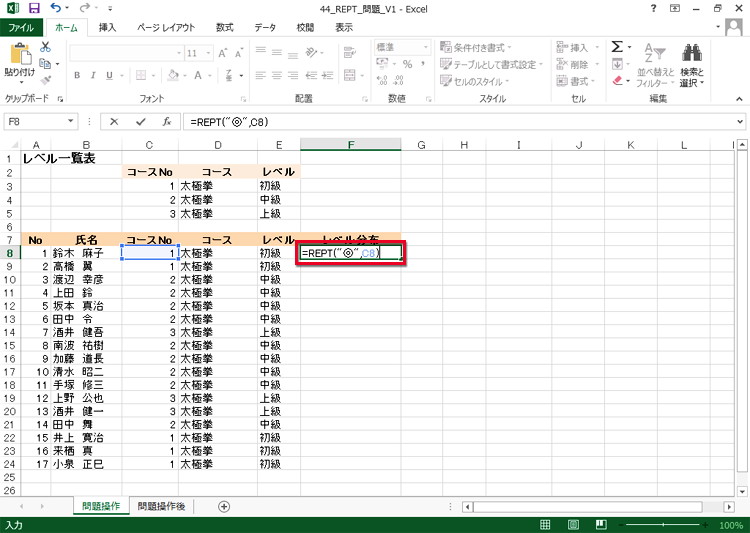Switch to the 校閲 tab
This screenshot has width=750, height=533.
[x=305, y=27]
